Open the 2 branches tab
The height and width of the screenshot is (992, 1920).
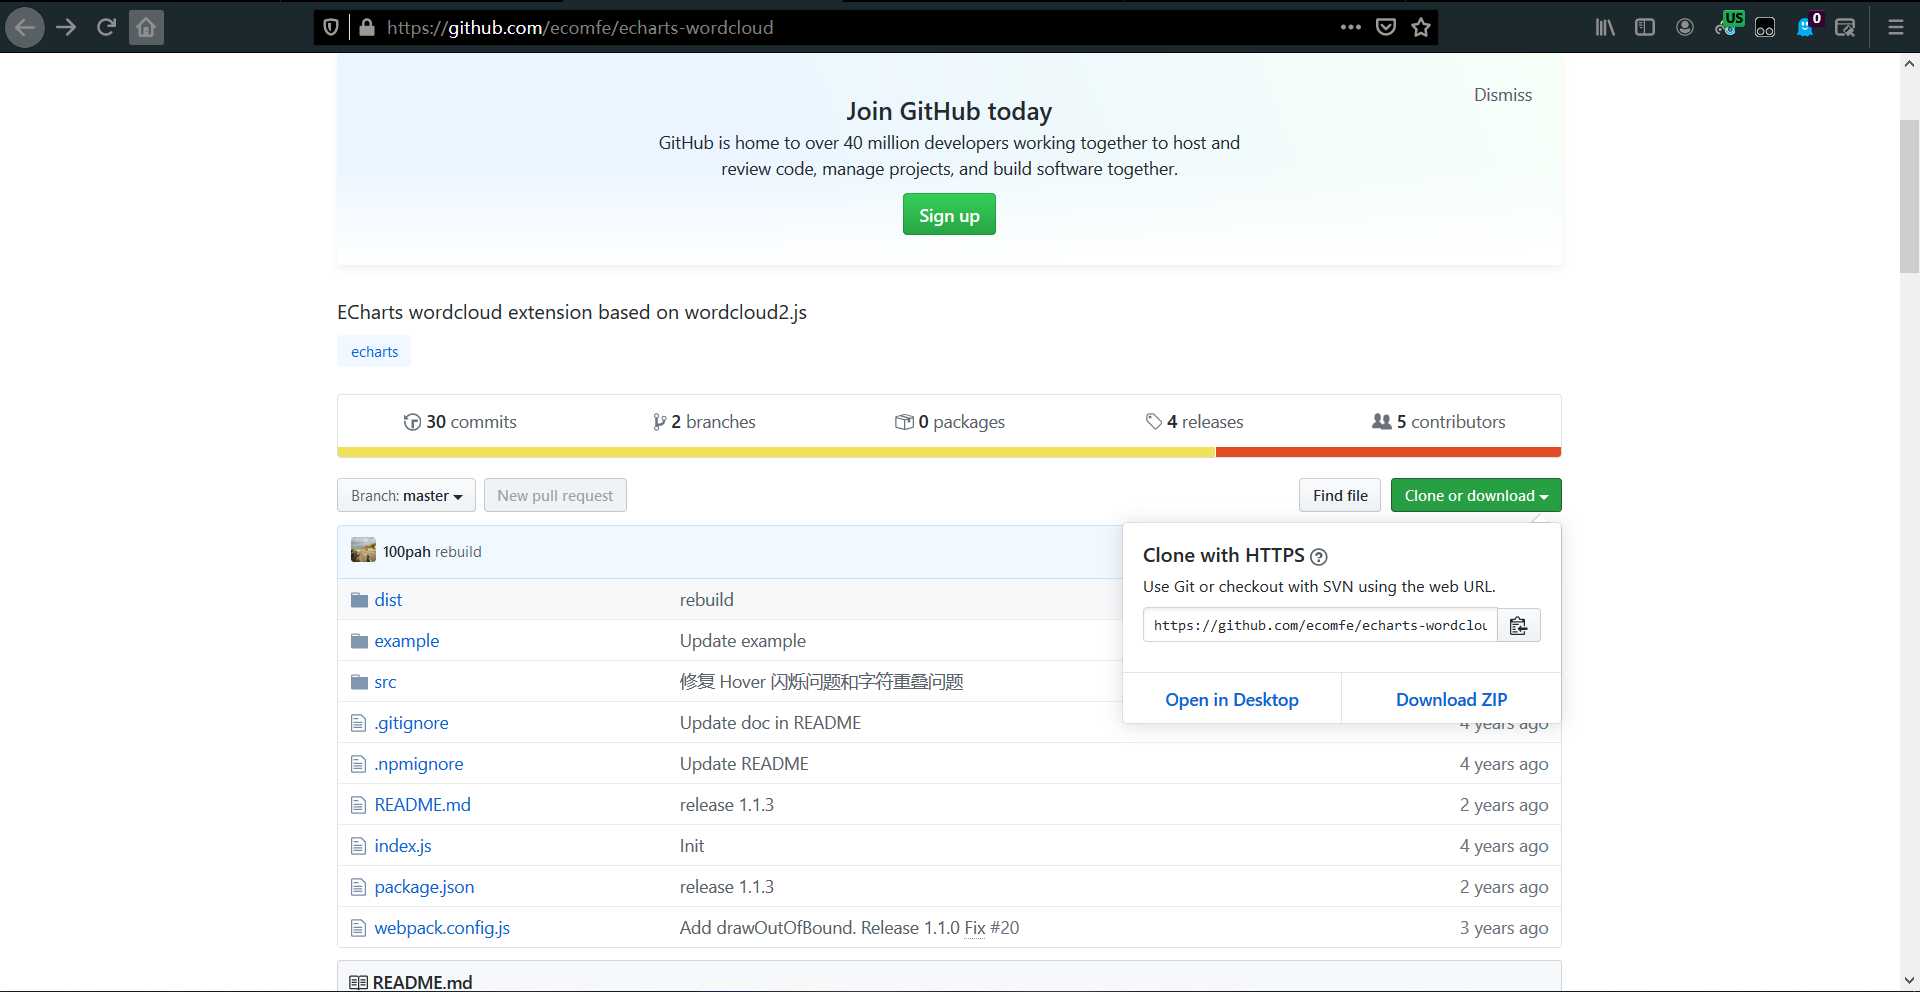tap(703, 422)
